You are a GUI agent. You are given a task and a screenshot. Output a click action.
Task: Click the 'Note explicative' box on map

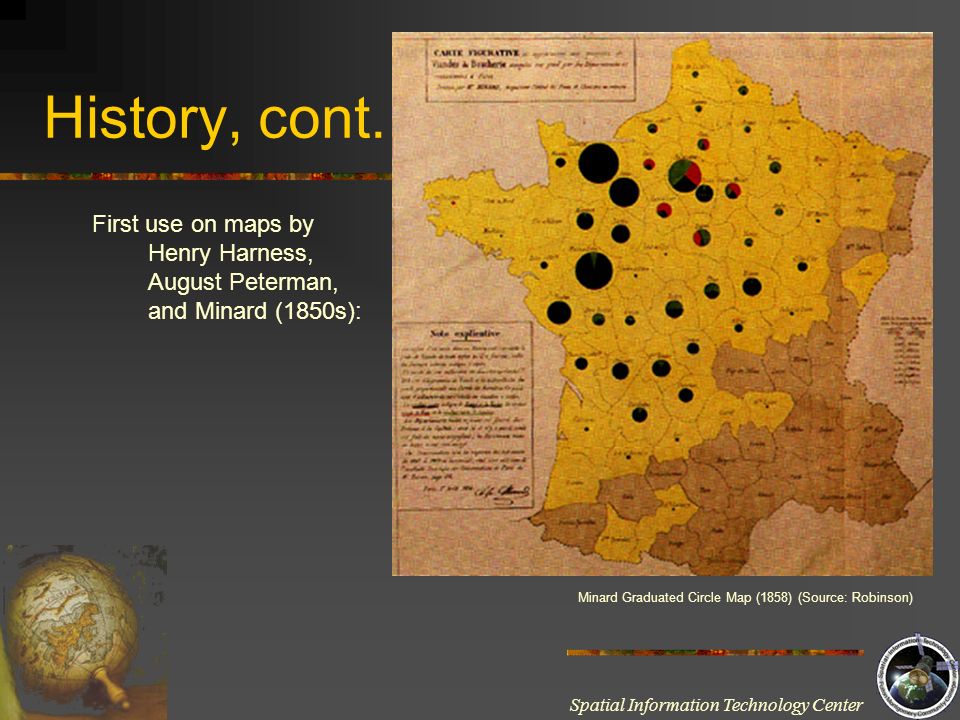tap(464, 415)
